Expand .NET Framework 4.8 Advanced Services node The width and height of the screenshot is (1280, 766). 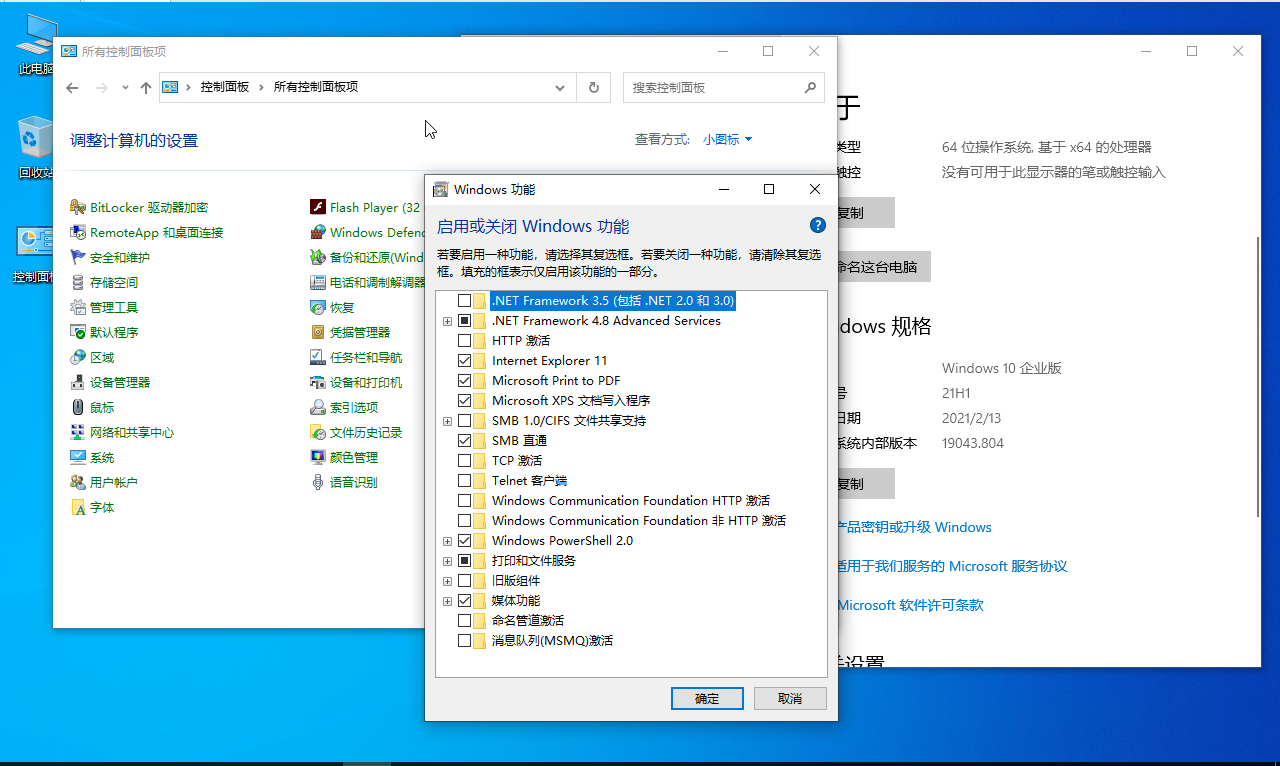447,321
